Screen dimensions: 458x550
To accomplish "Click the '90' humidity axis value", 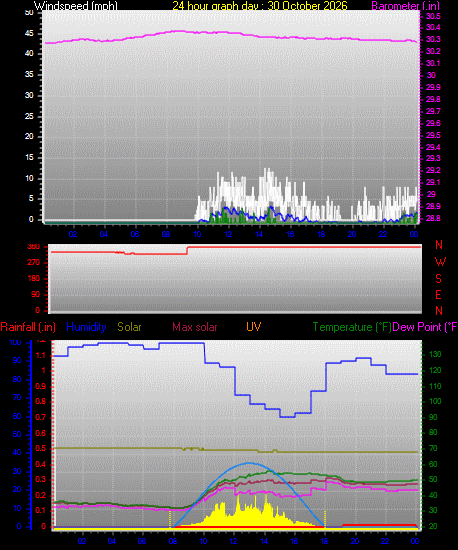I will point(17,361).
